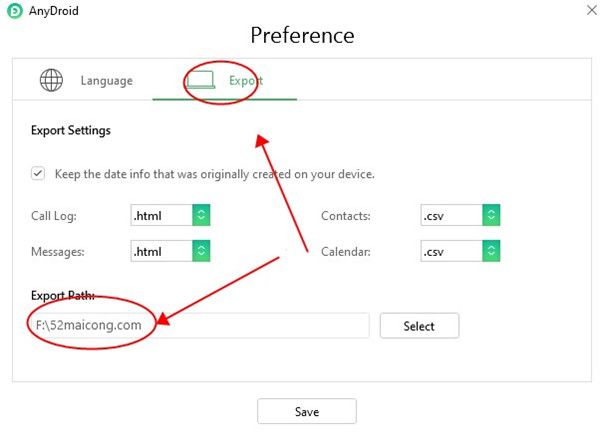600x441 pixels.
Task: Close the Preference window
Action: coord(585,13)
